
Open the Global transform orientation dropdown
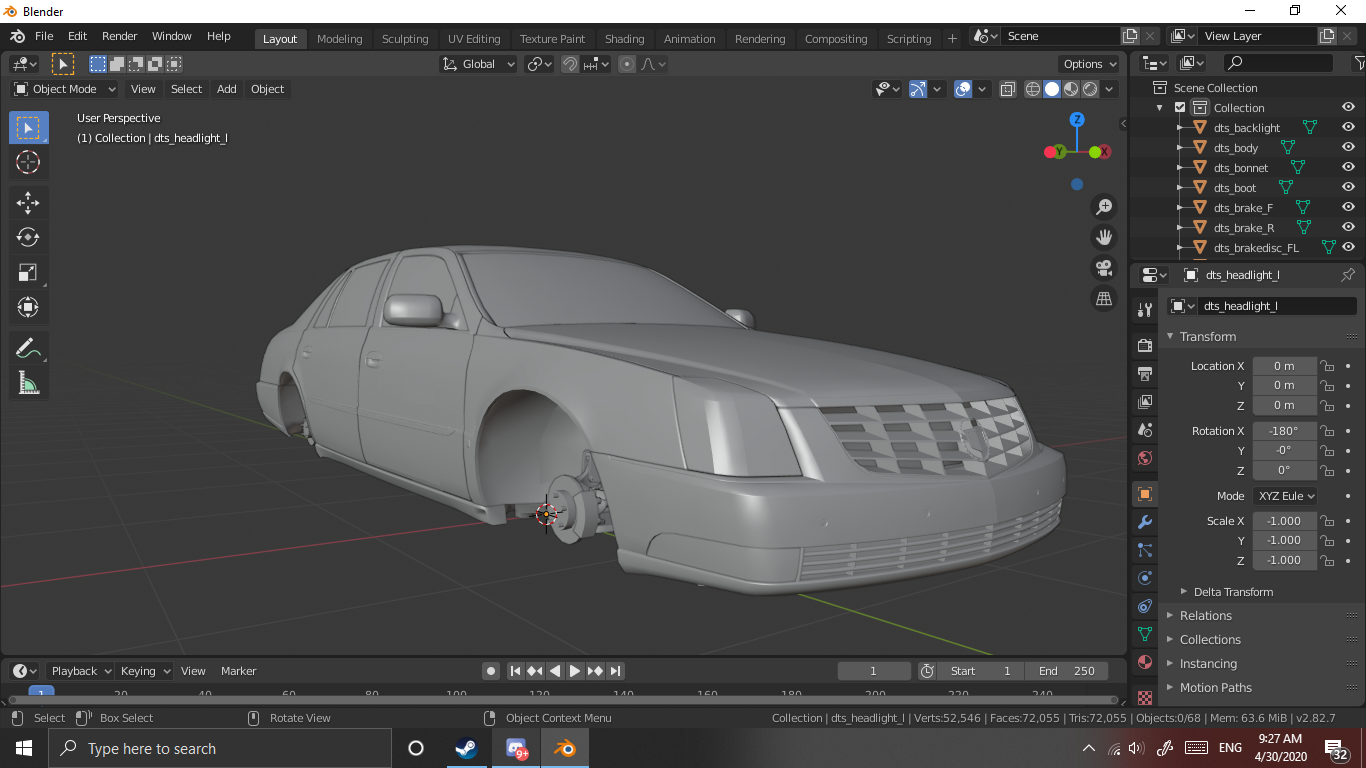(x=478, y=64)
